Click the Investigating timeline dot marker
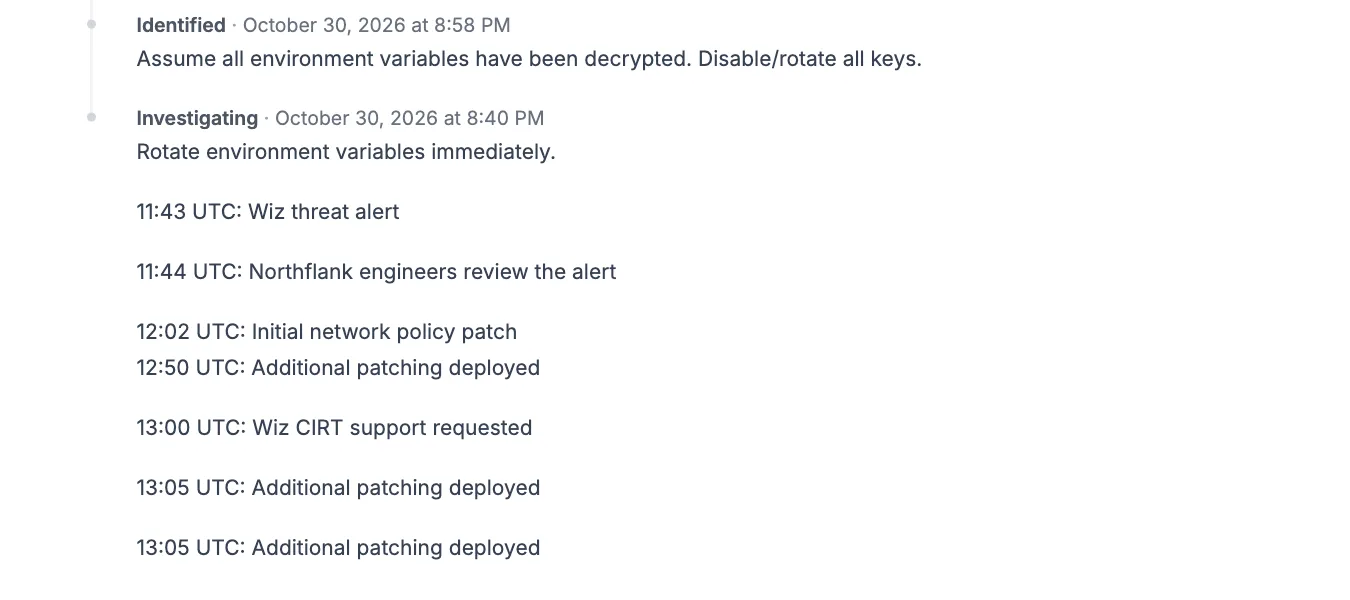This screenshot has height=600, width=1350. (91, 117)
